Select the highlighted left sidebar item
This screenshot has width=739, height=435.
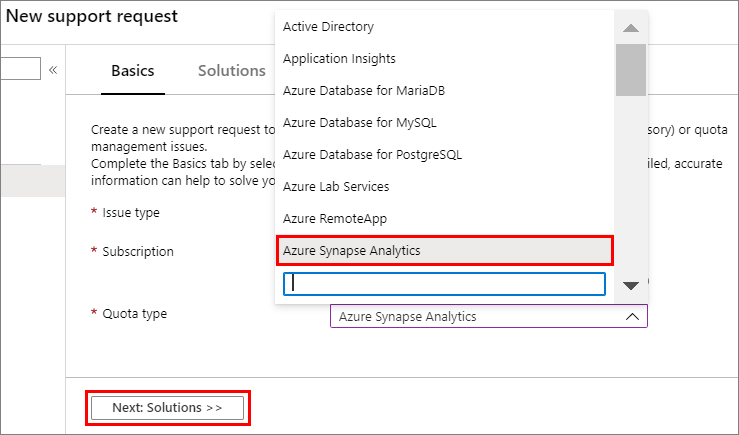32,181
